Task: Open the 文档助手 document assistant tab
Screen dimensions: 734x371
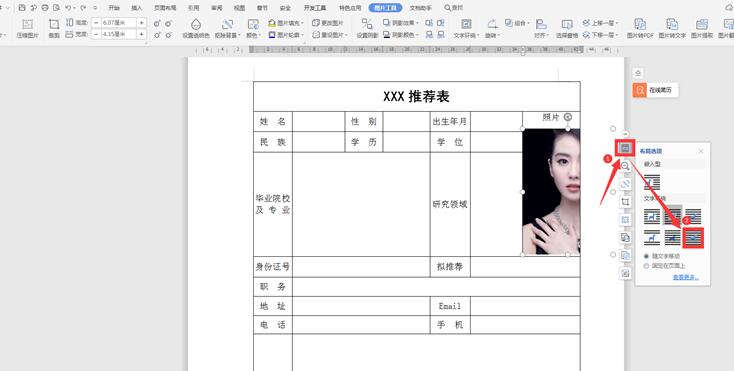Action: (x=421, y=8)
